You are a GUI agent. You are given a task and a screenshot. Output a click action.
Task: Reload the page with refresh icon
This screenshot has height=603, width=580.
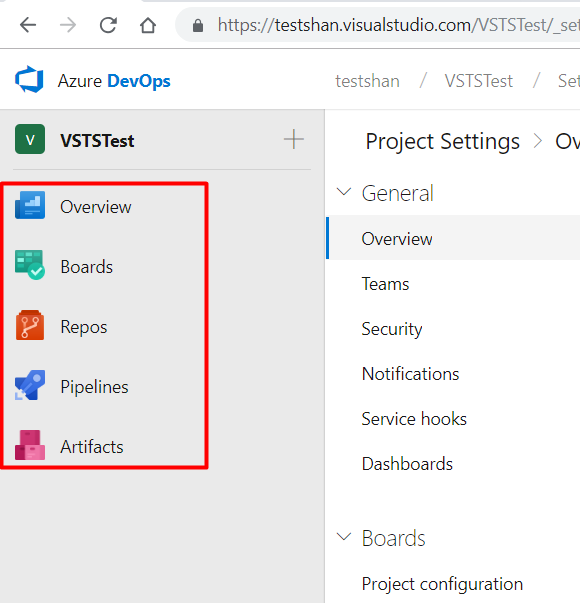pos(108,26)
